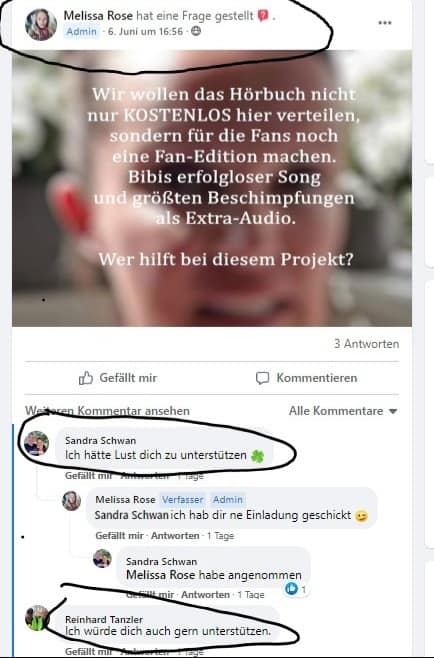Click the Admin badge in the post header
Image resolution: width=434 pixels, height=658 pixels.
[81, 31]
